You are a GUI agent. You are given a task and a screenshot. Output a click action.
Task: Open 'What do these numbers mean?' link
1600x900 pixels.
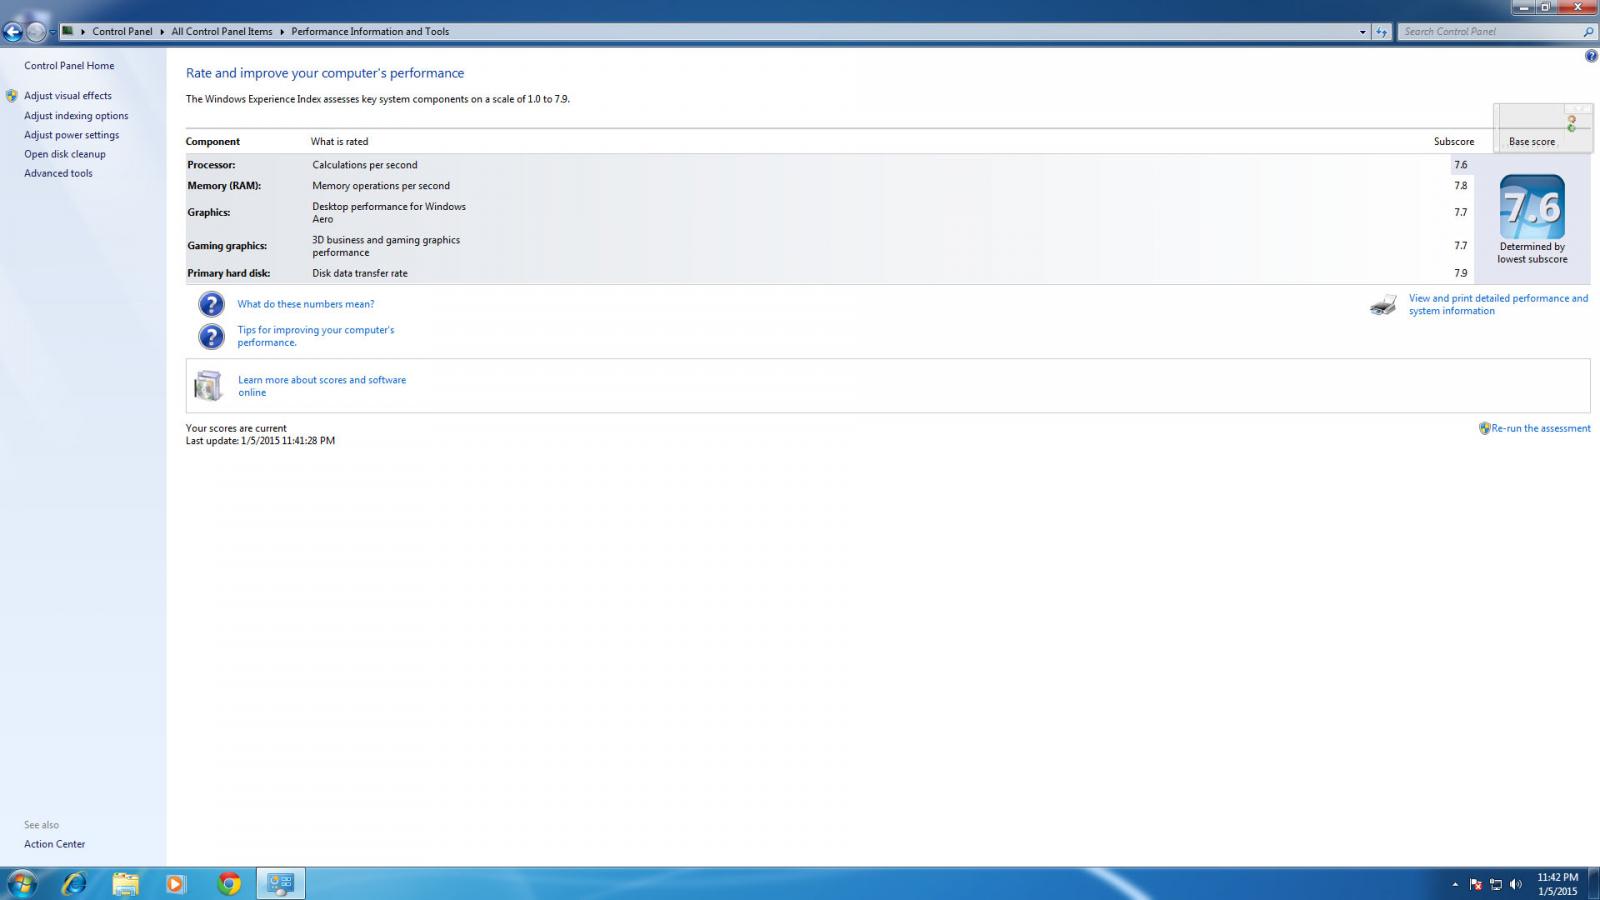(306, 304)
